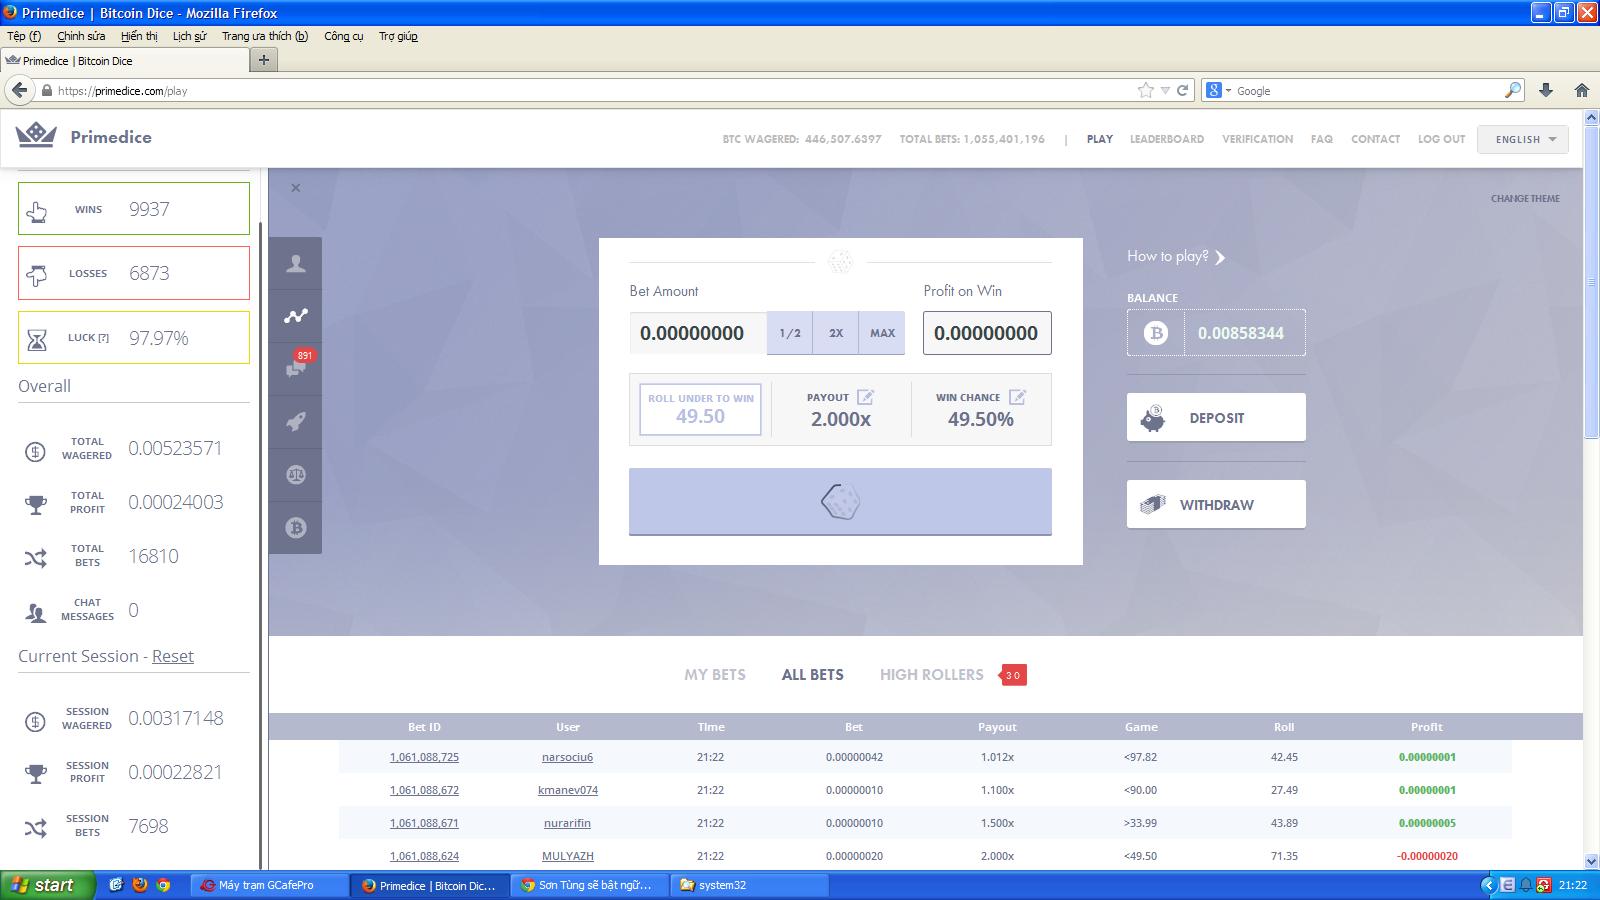Open the balance scales sidebar icon

(x=295, y=475)
